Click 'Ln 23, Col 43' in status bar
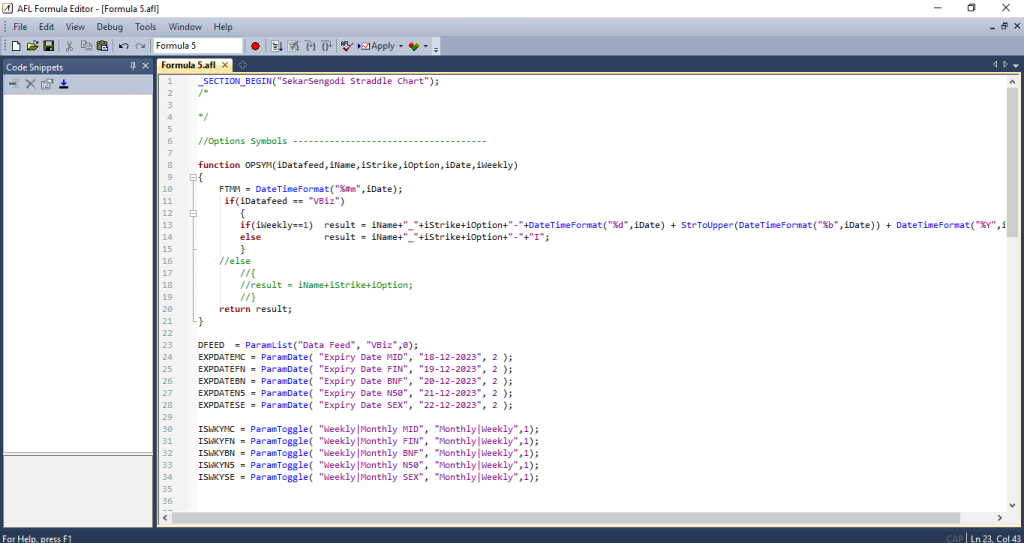Viewport: 1024px width, 543px height. [995, 538]
